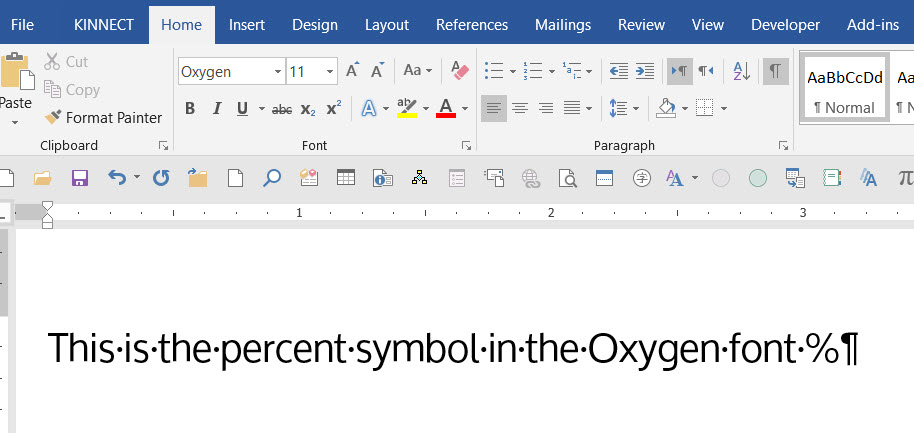Image resolution: width=914 pixels, height=433 pixels.
Task: Open the Change Case Aa menu
Action: click(418, 71)
